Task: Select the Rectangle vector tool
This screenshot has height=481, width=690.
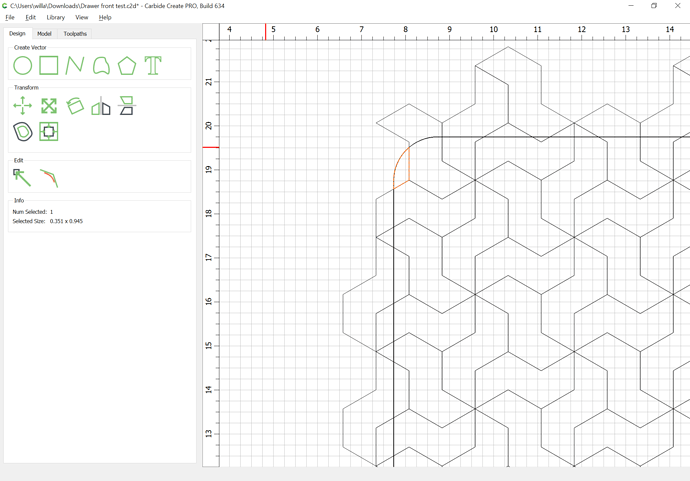Action: 48,66
